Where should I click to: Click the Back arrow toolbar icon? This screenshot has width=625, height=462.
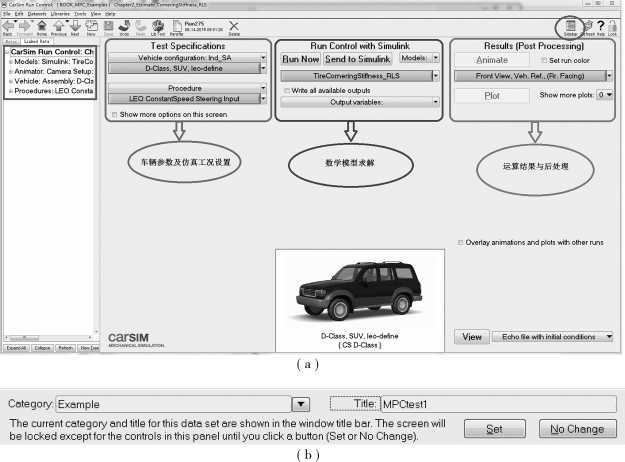(x=8, y=26)
